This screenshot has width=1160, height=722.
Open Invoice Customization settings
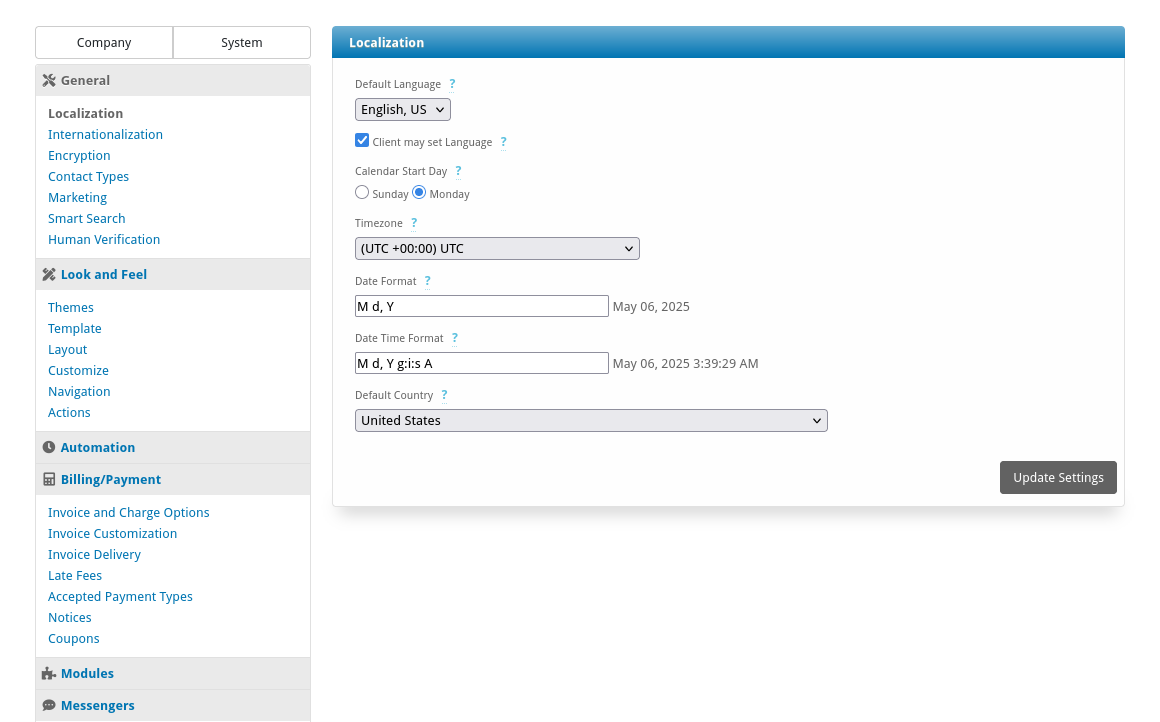tap(112, 533)
